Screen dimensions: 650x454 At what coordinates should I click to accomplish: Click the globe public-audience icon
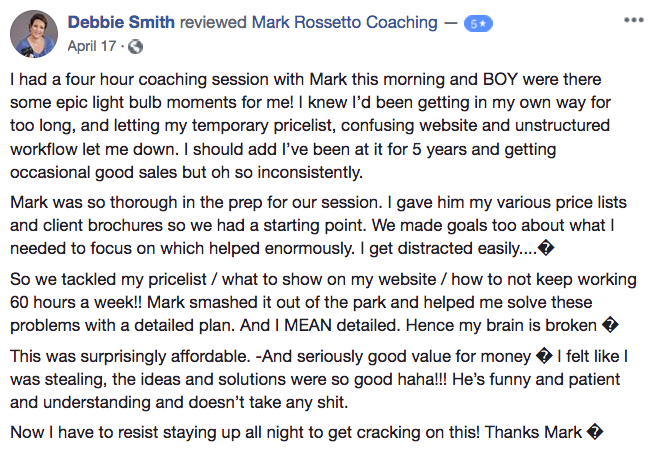point(135,46)
